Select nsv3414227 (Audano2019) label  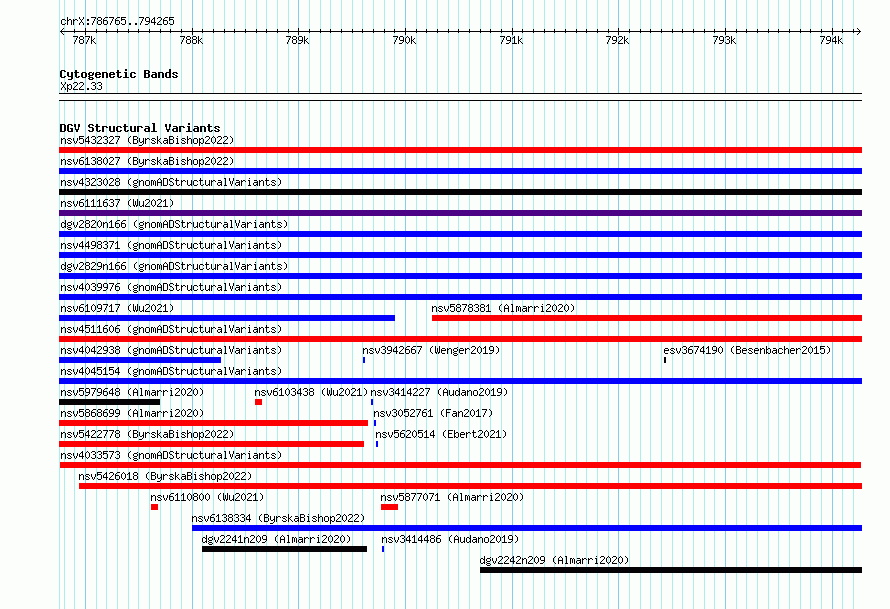[439, 392]
